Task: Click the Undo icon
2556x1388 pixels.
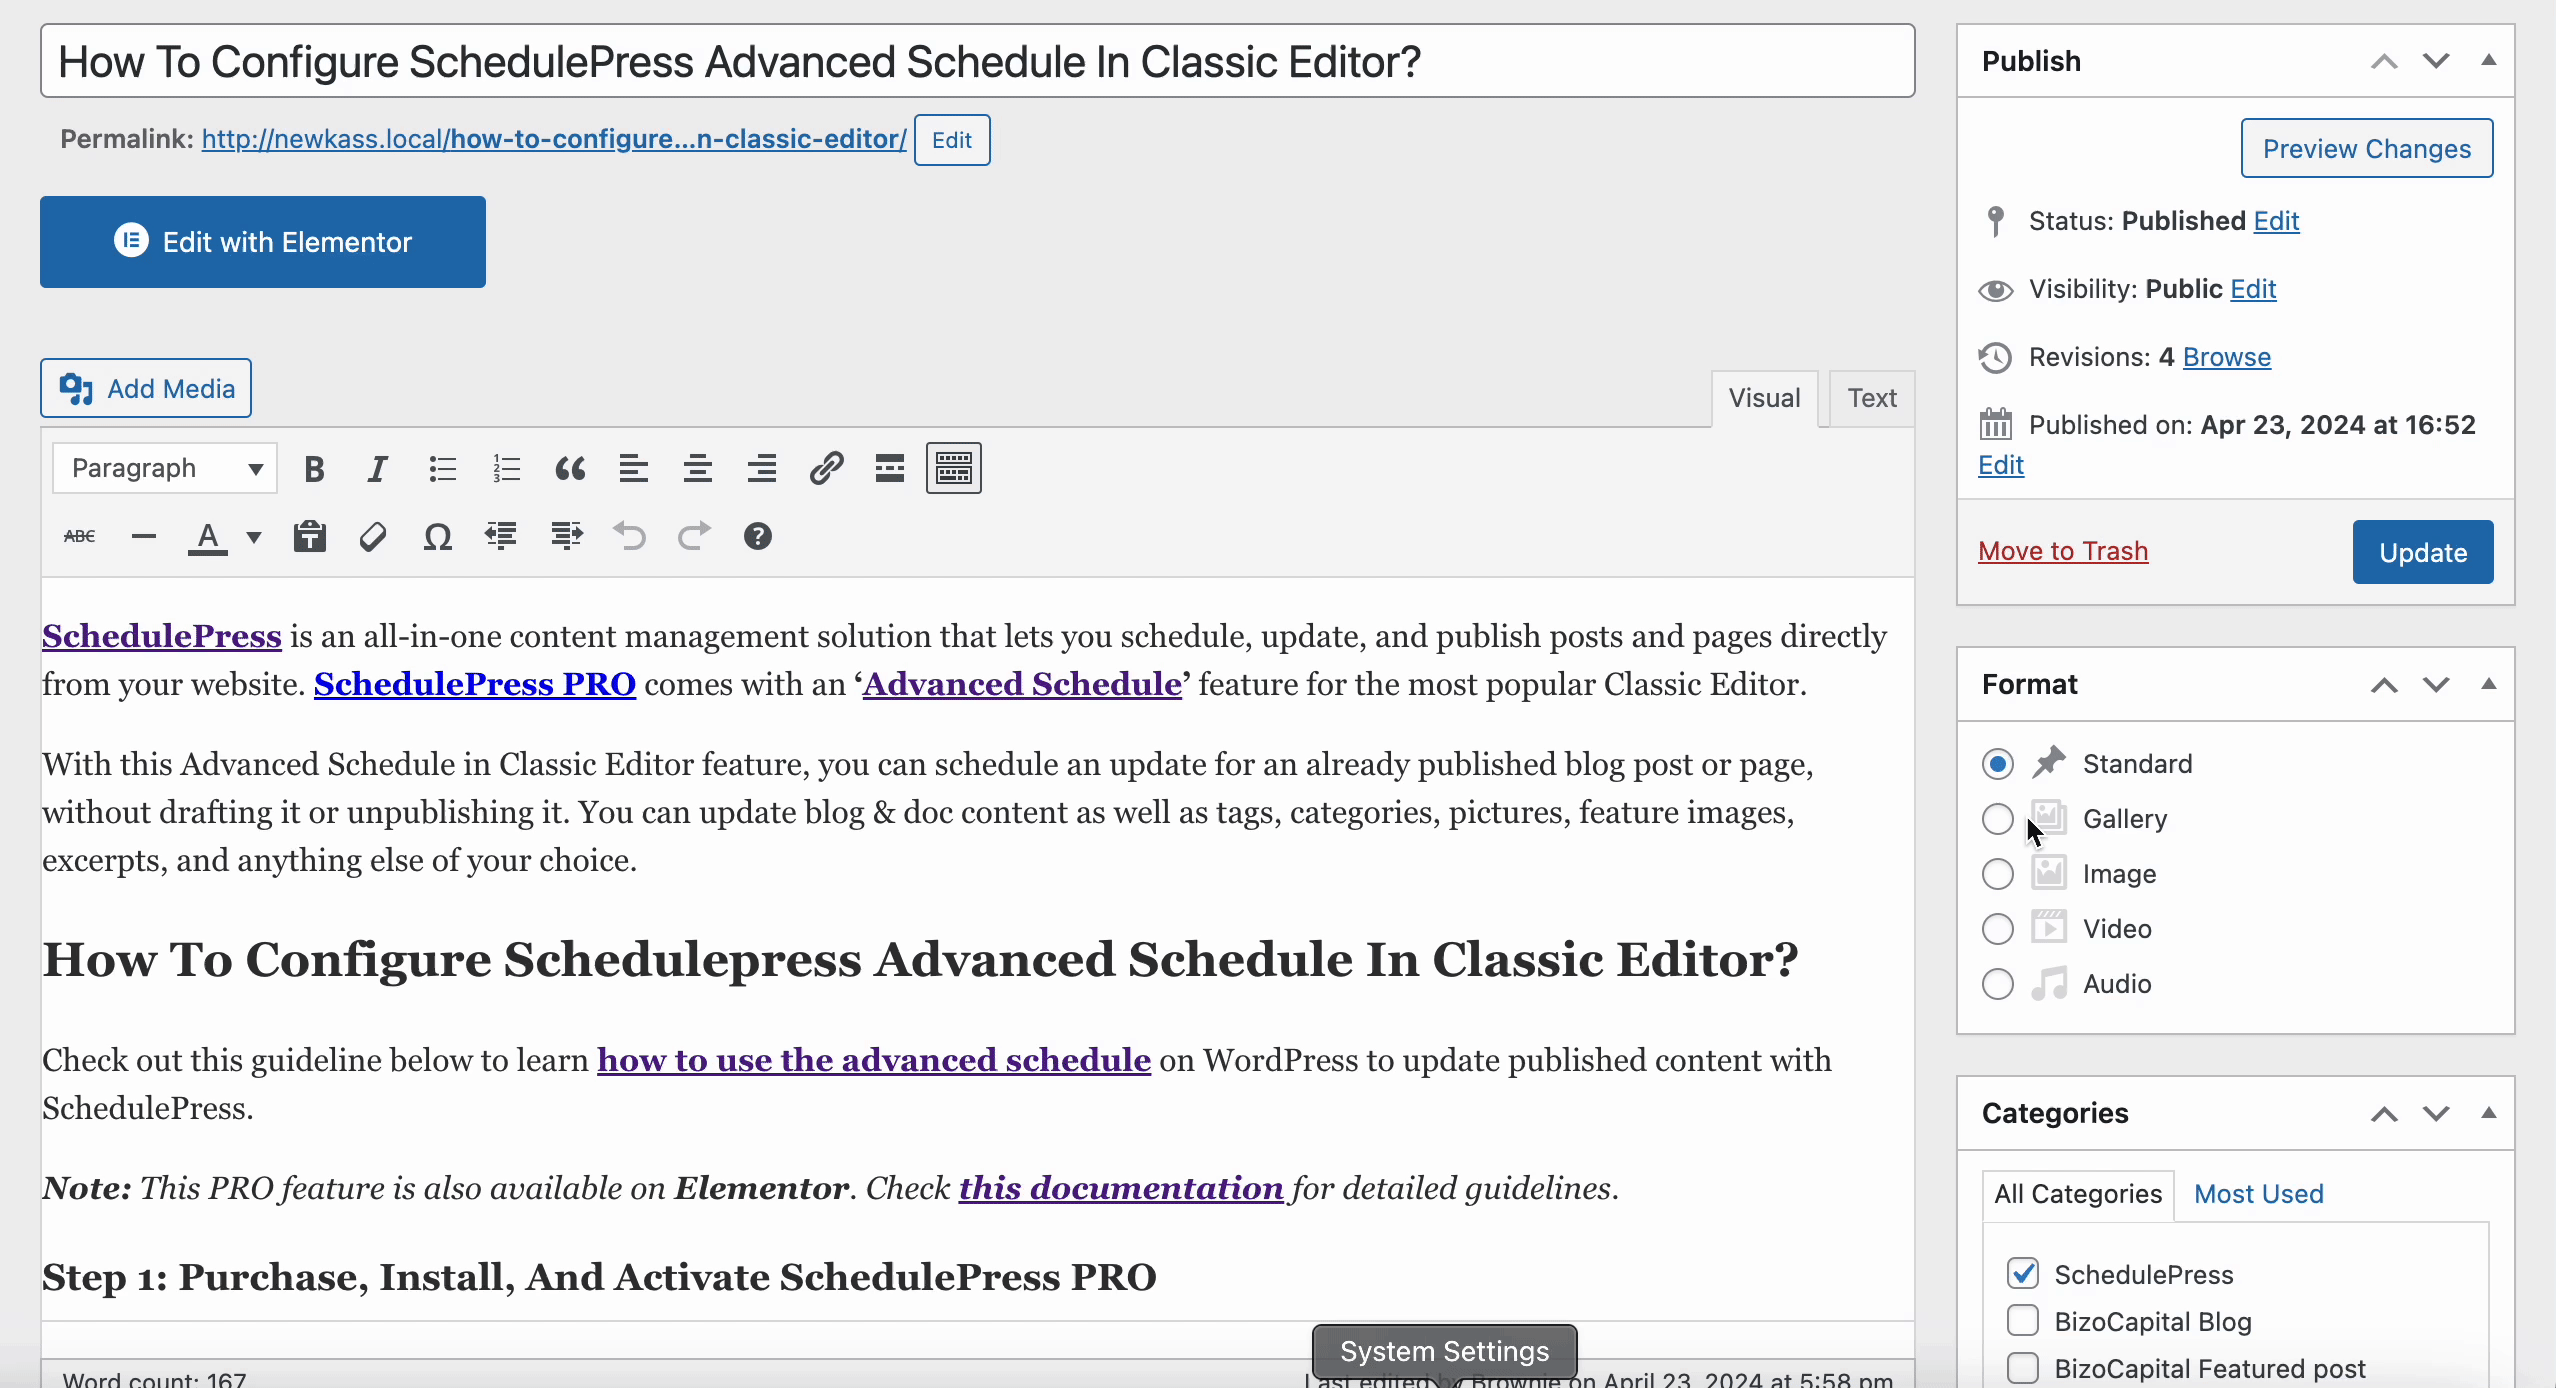Action: (x=630, y=535)
